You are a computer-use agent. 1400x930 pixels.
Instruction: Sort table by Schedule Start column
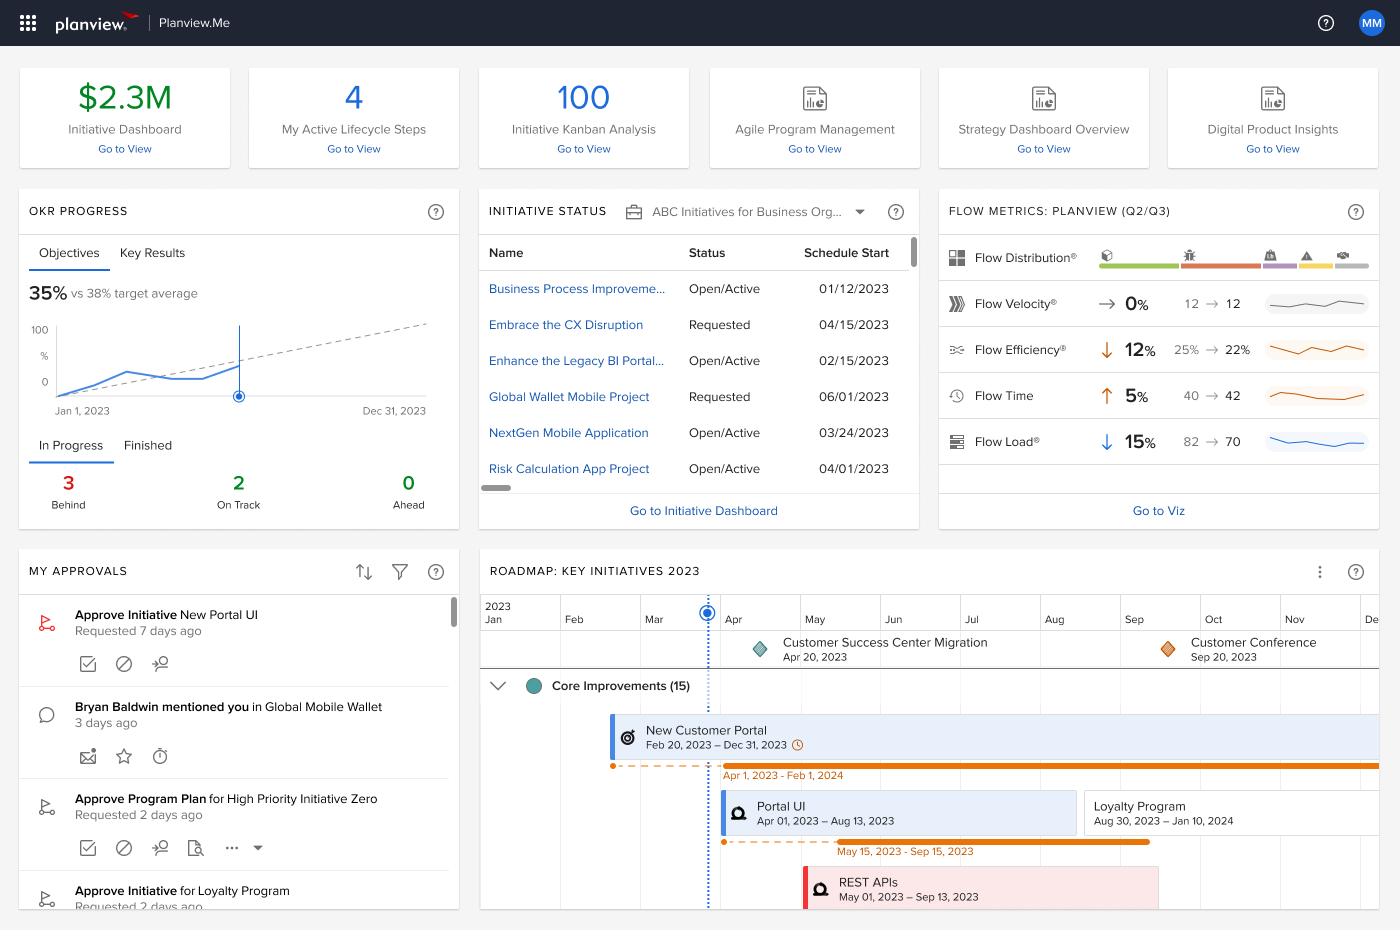click(846, 253)
